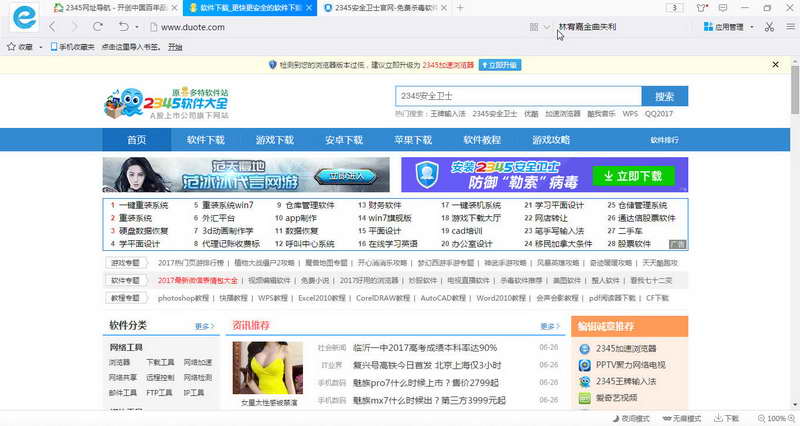Click the search field with 2345安全卫士
Image resolution: width=800 pixels, height=426 pixels.
click(x=518, y=96)
